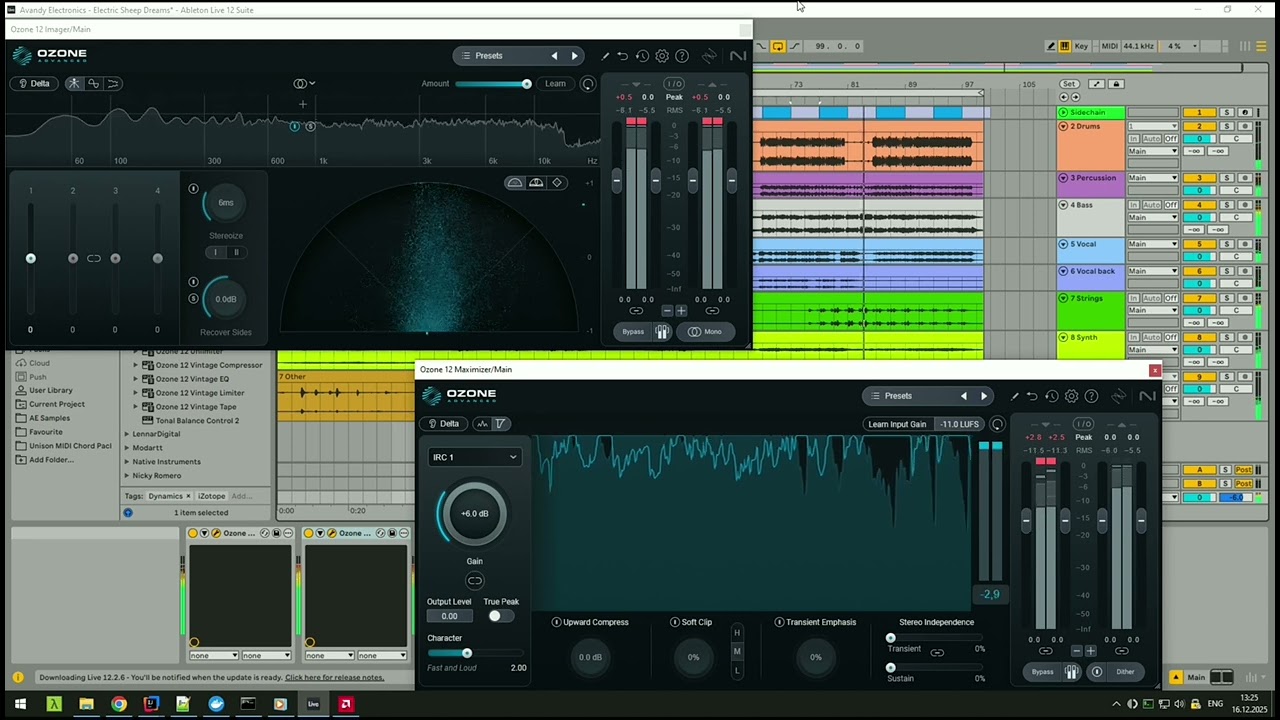Select Stereoize mode I
The width and height of the screenshot is (1280, 720).
point(215,252)
